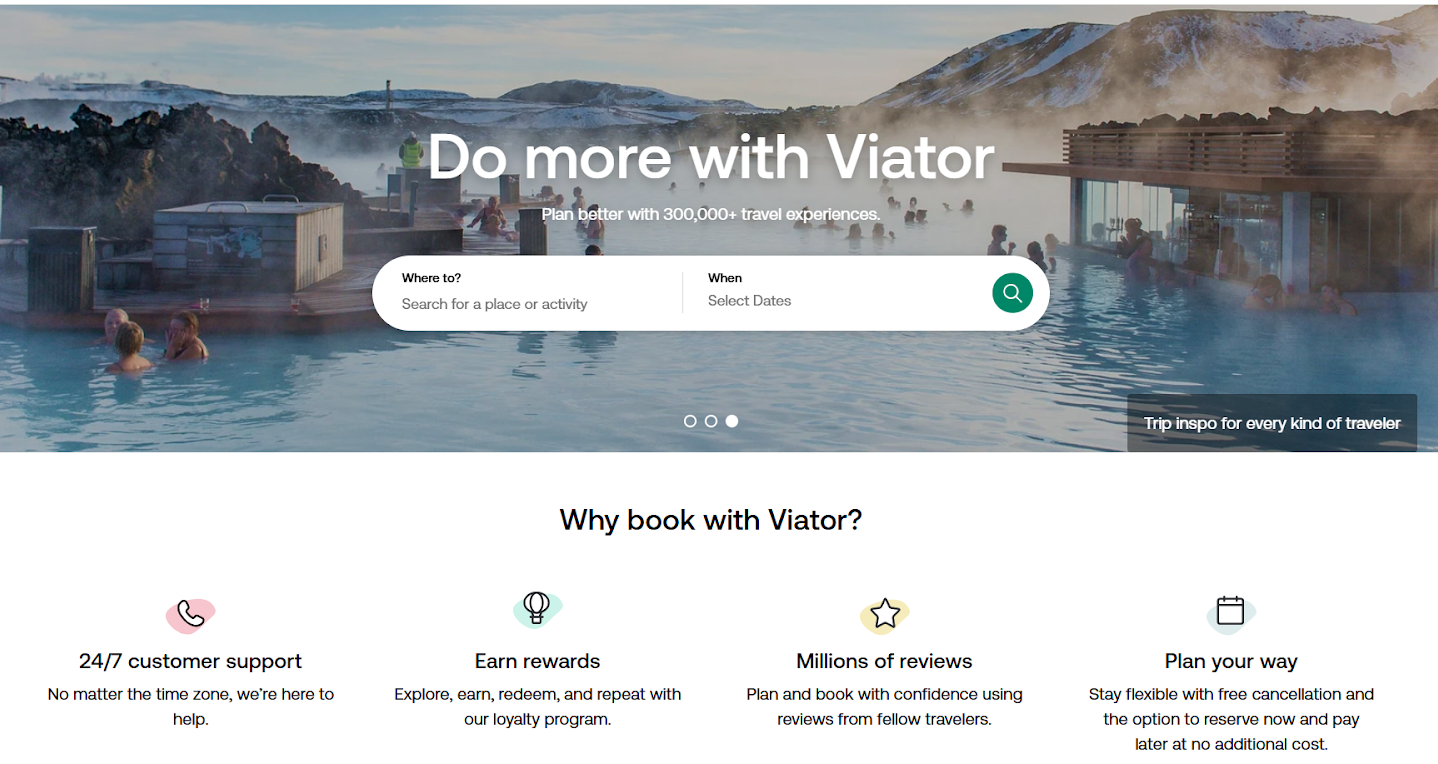1438x764 pixels.
Task: Select the first carousel slide dot
Action: [690, 421]
